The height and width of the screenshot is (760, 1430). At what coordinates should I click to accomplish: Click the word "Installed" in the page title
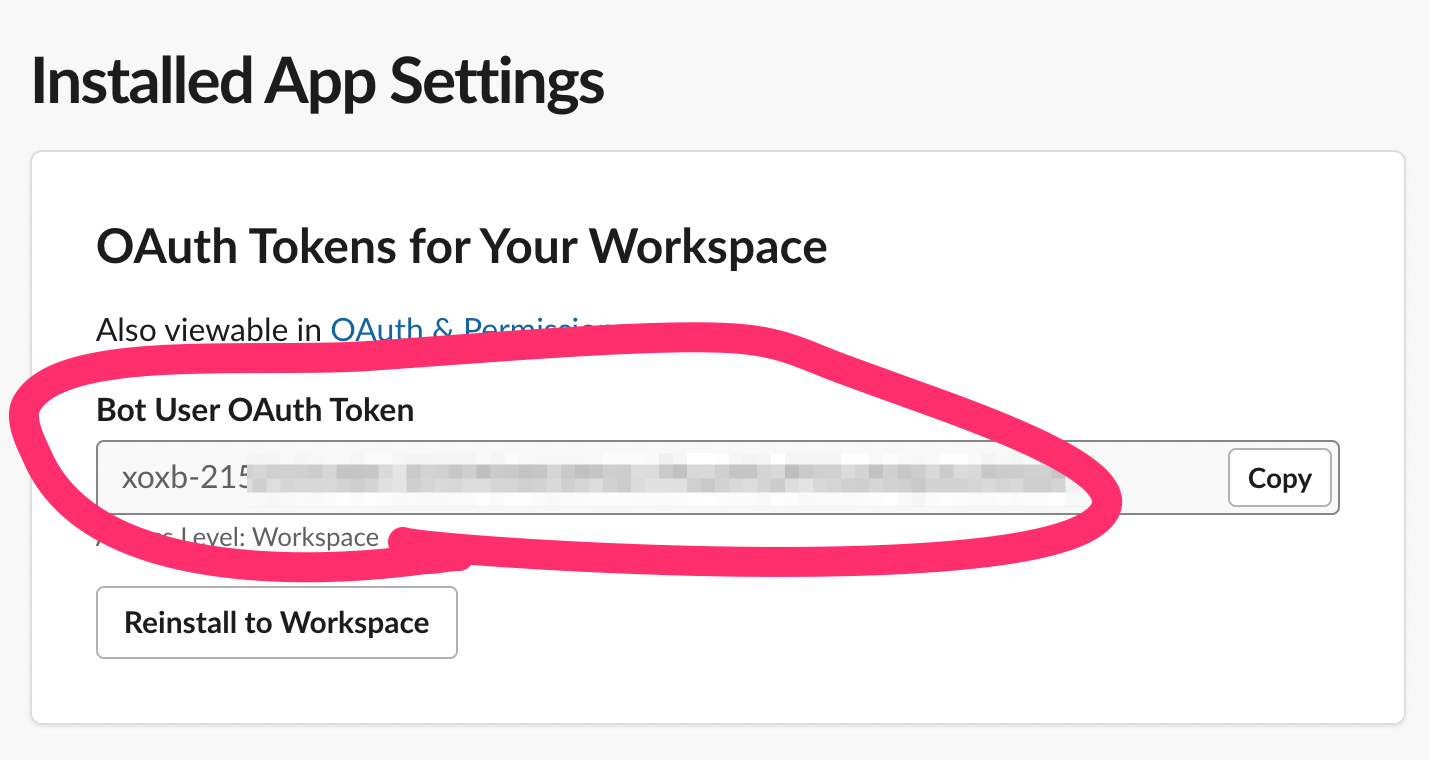pyautogui.click(x=141, y=82)
